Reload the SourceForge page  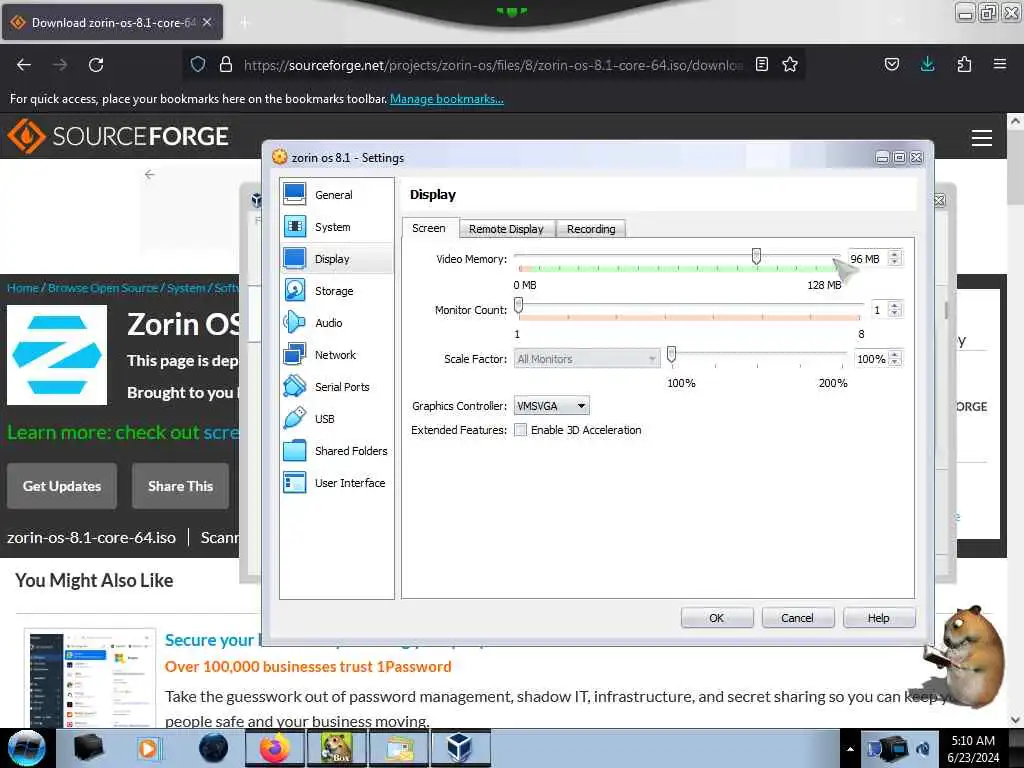click(x=96, y=65)
